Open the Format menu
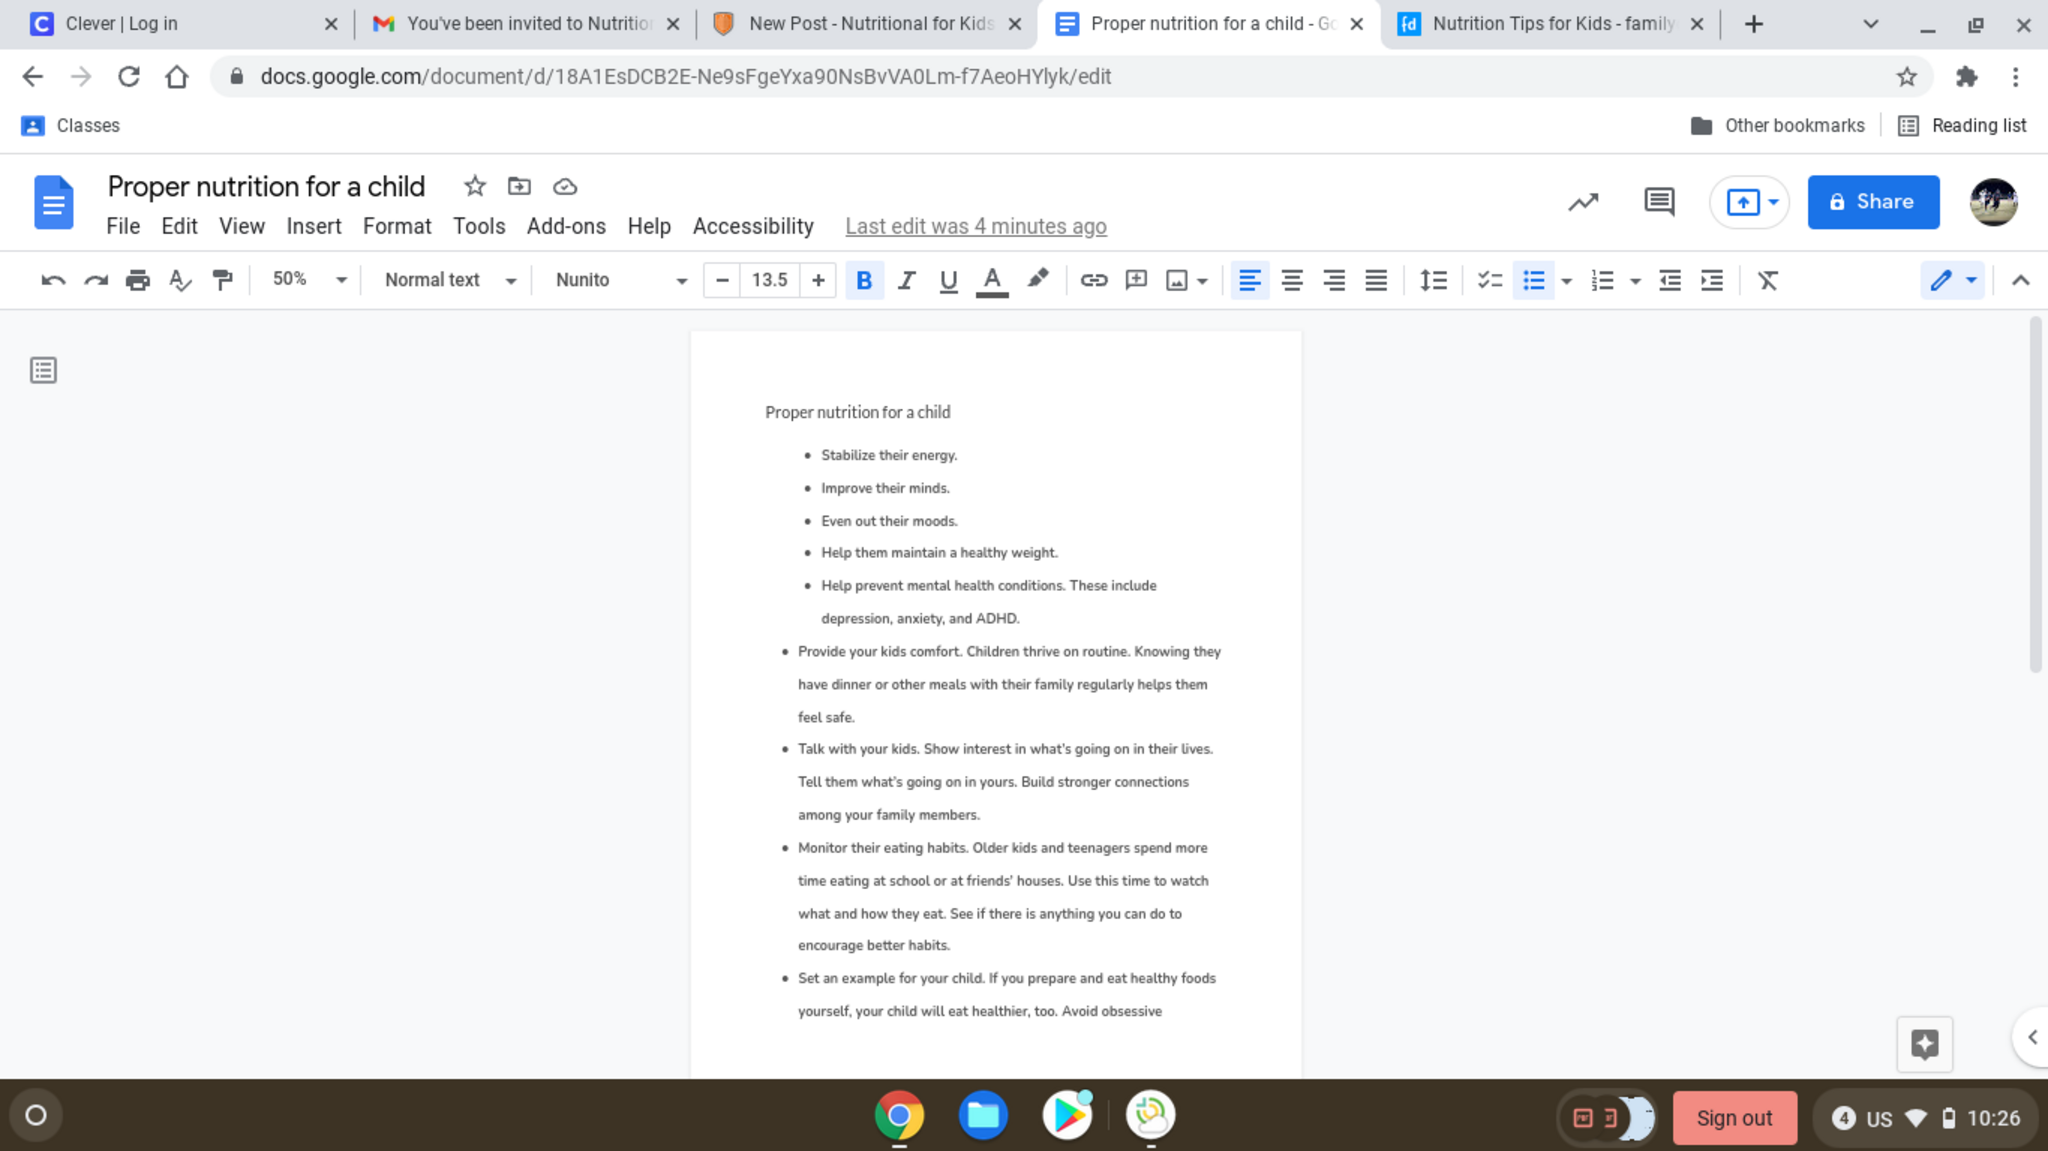This screenshot has width=2048, height=1151. pos(396,227)
